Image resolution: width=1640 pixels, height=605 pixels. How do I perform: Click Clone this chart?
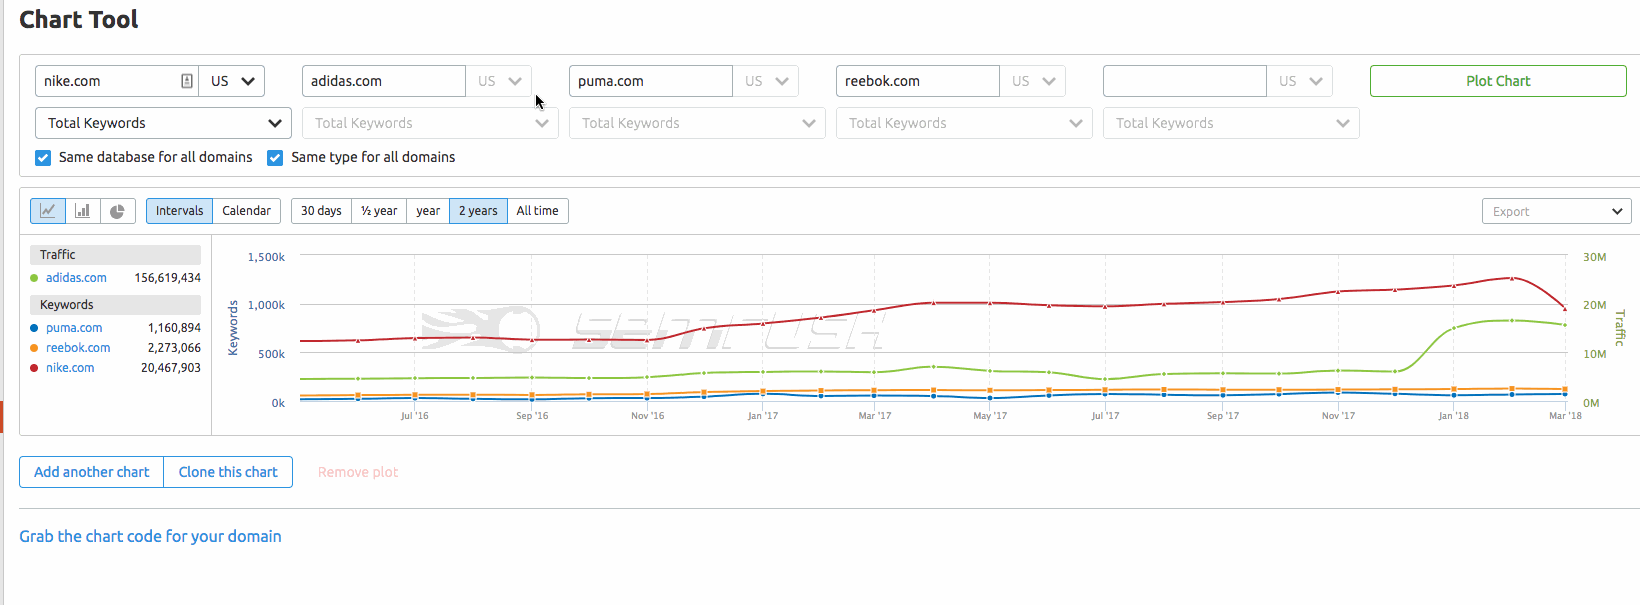coord(228,472)
